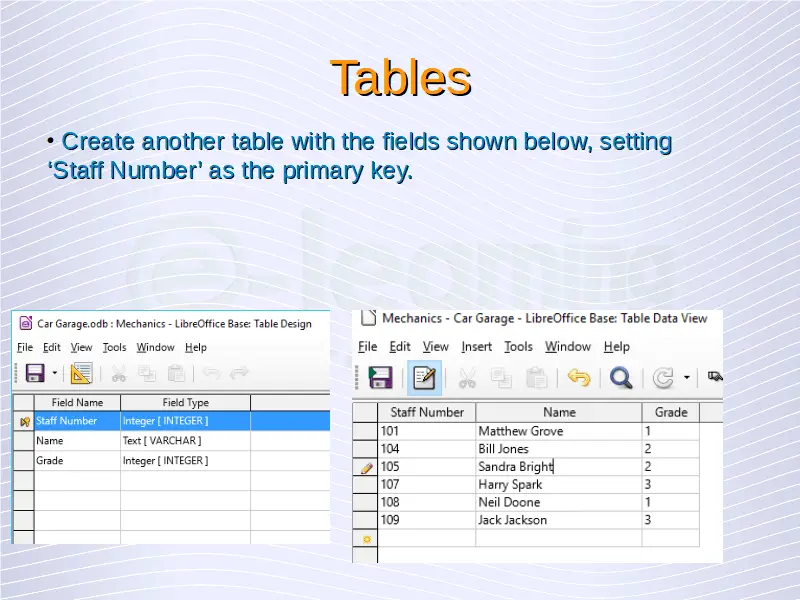The image size is (800, 600).
Task: Open the Edit menu in Table Data View
Action: click(400, 347)
